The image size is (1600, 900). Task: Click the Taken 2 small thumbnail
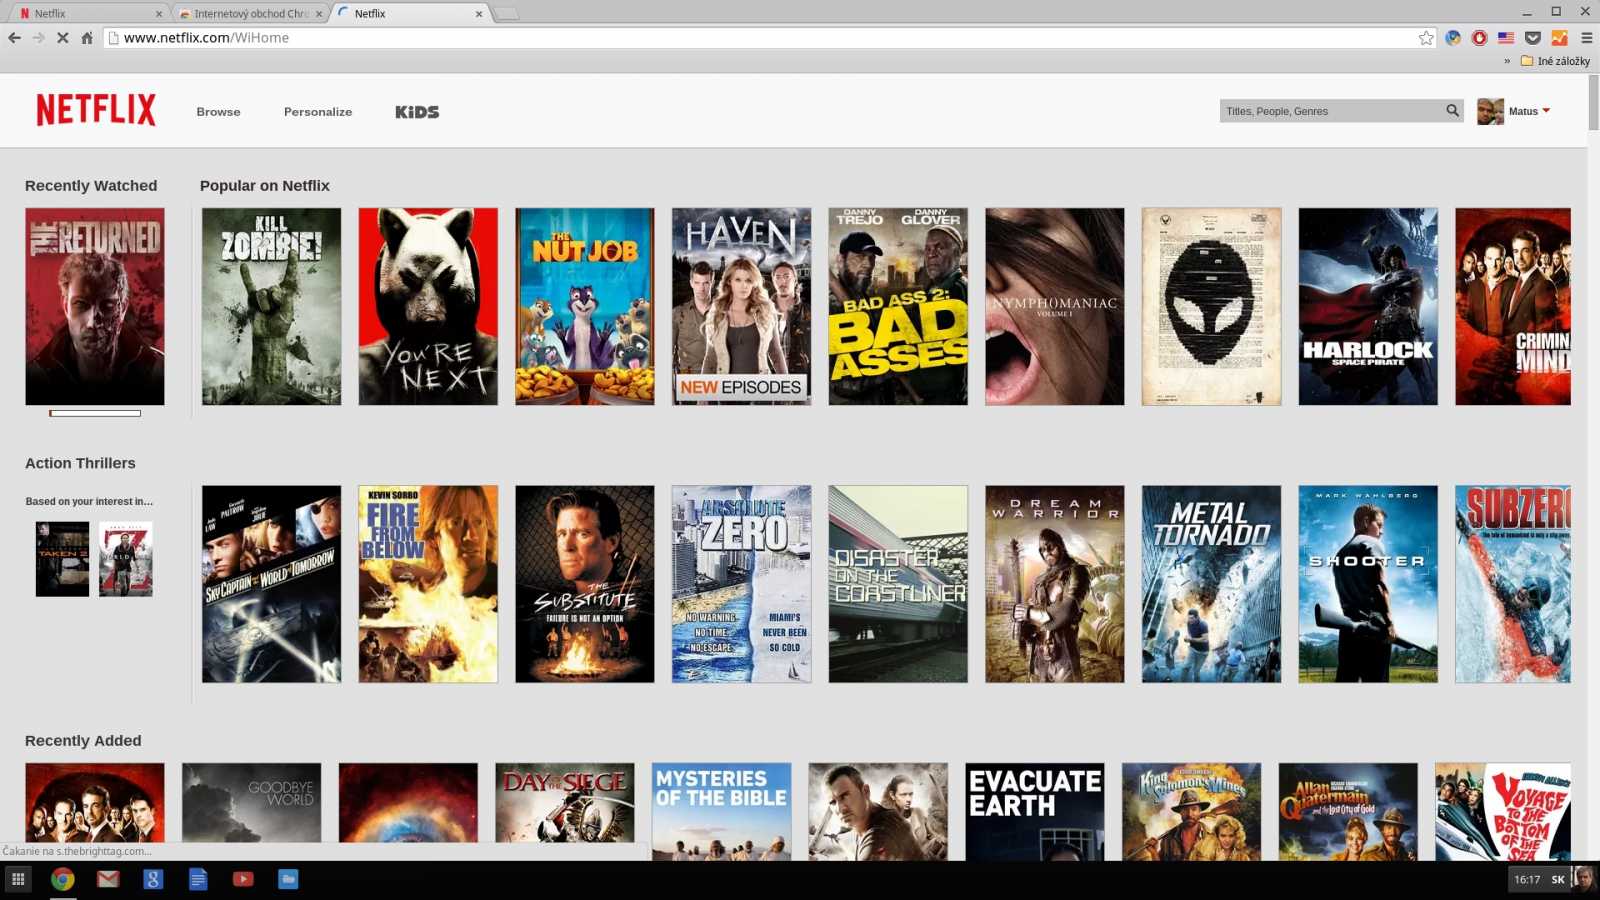point(62,559)
